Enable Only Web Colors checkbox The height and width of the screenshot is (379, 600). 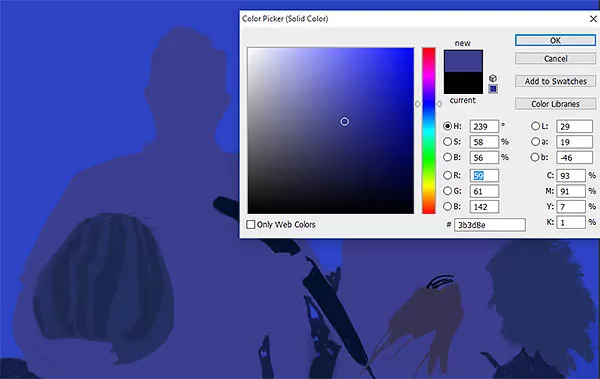(251, 224)
